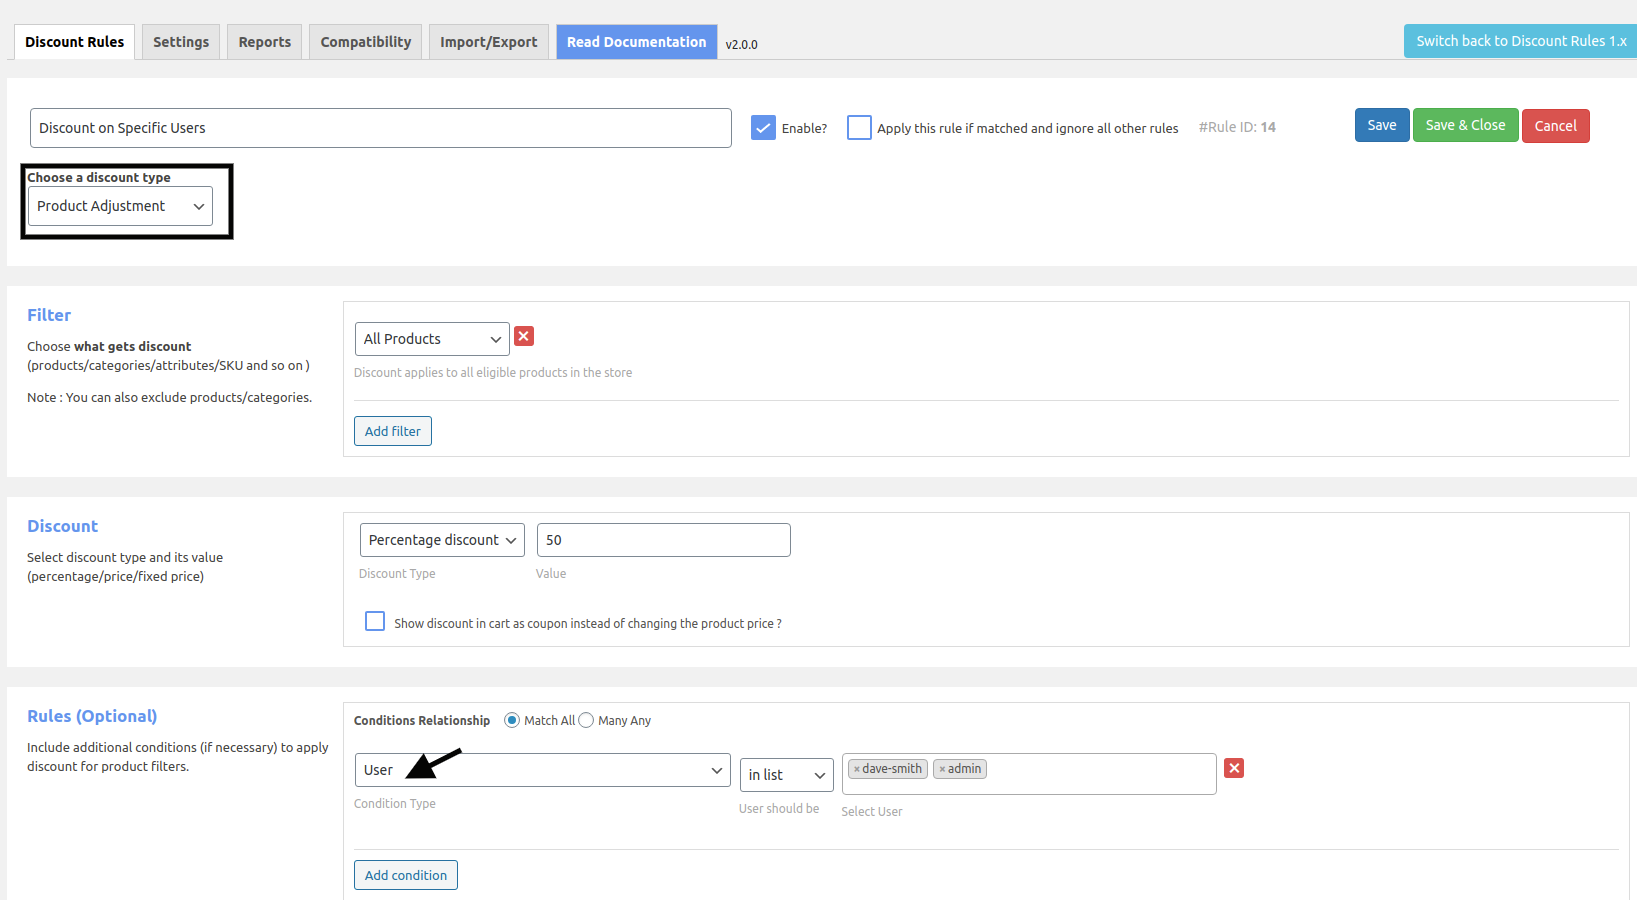Click the Save & Close button

coord(1465,126)
